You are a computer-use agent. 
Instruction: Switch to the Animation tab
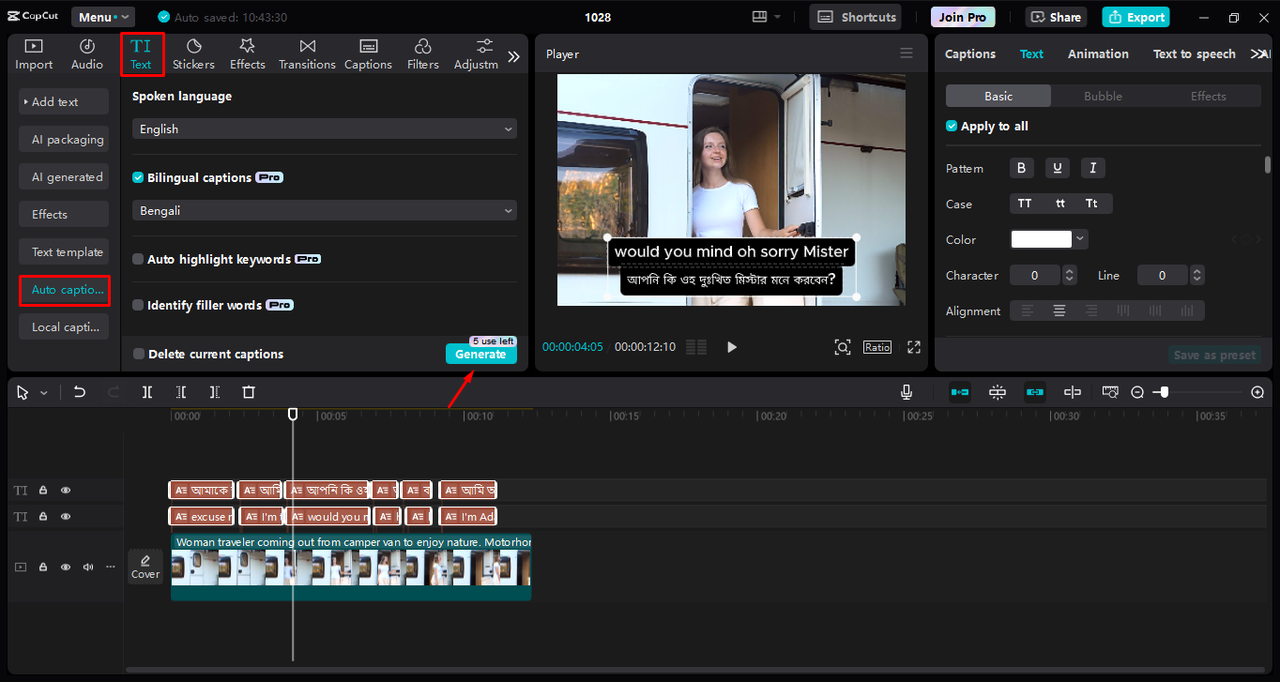click(x=1098, y=54)
